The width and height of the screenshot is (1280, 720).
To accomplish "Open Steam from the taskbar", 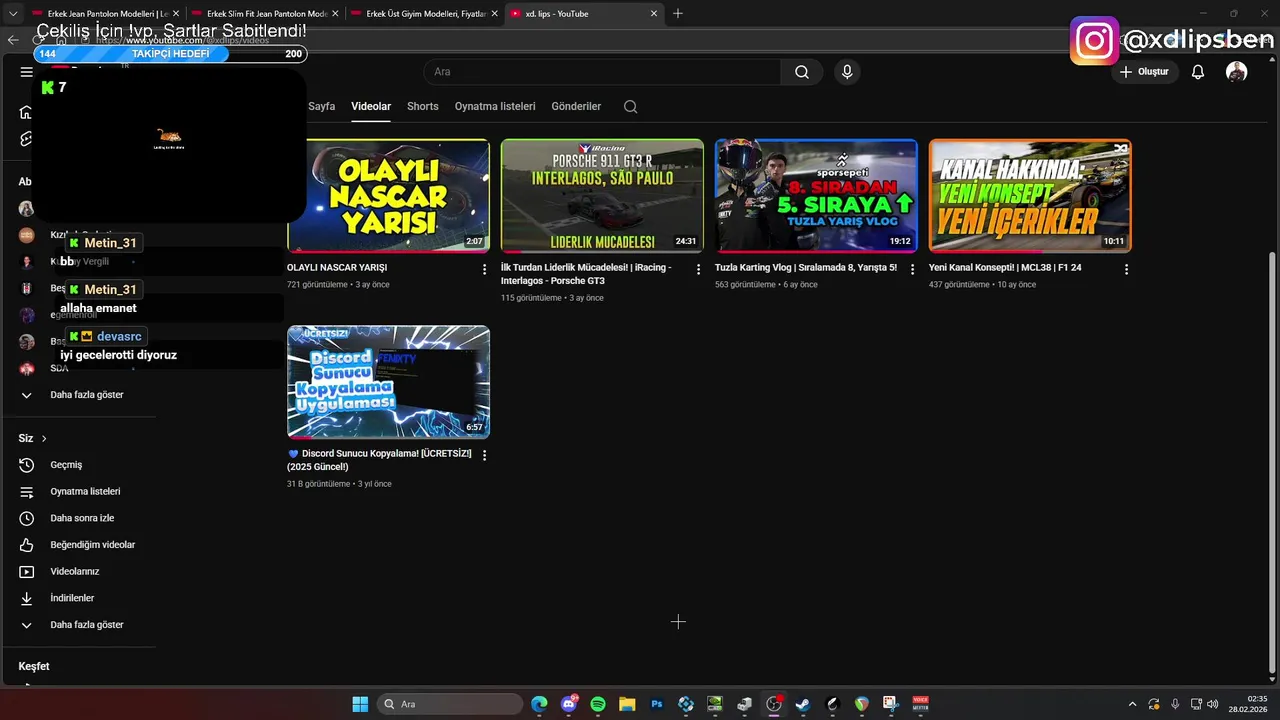I will coord(802,704).
